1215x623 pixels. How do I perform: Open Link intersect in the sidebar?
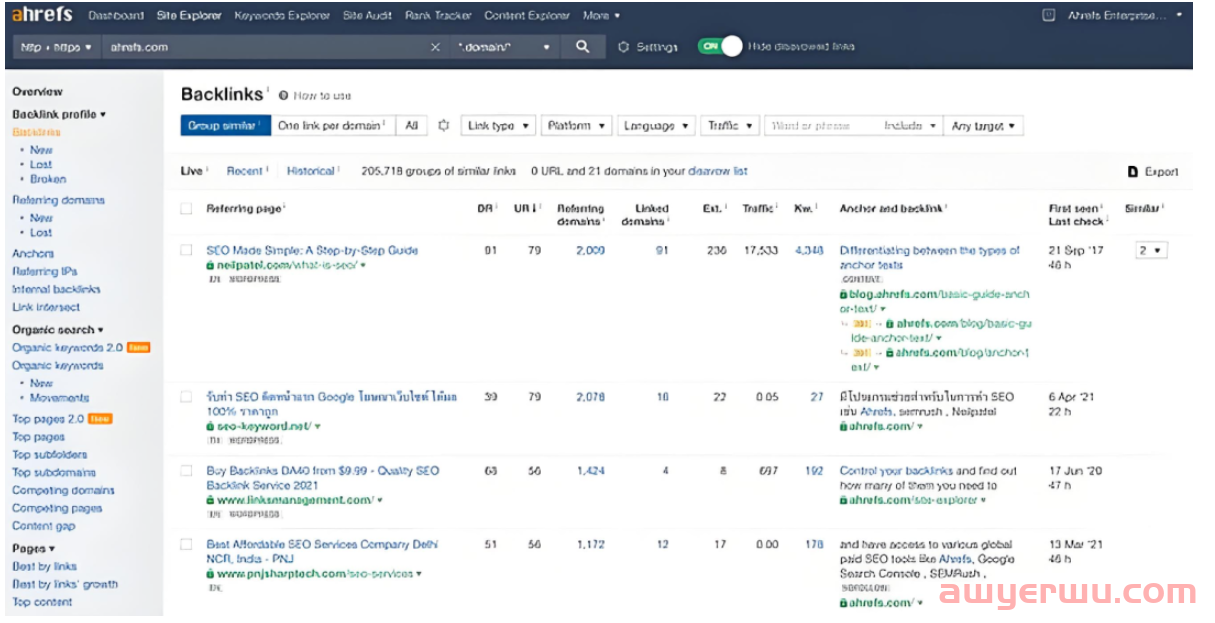click(46, 307)
